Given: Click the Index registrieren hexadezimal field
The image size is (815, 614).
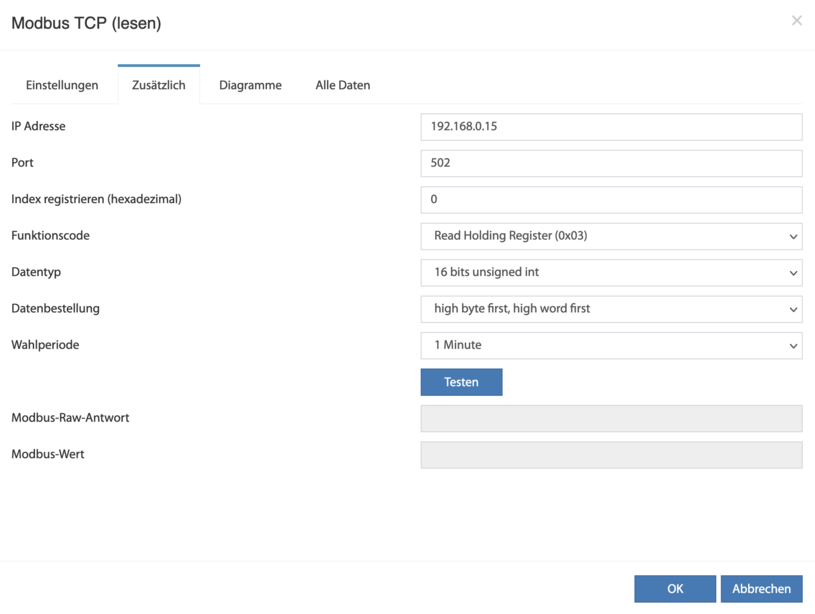Looking at the screenshot, I should (x=611, y=200).
